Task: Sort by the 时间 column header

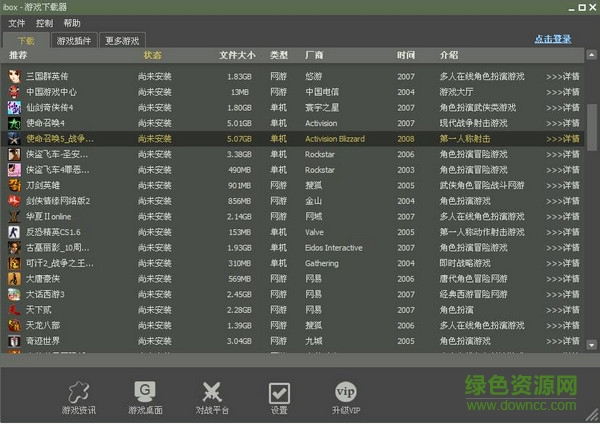Action: [406, 55]
